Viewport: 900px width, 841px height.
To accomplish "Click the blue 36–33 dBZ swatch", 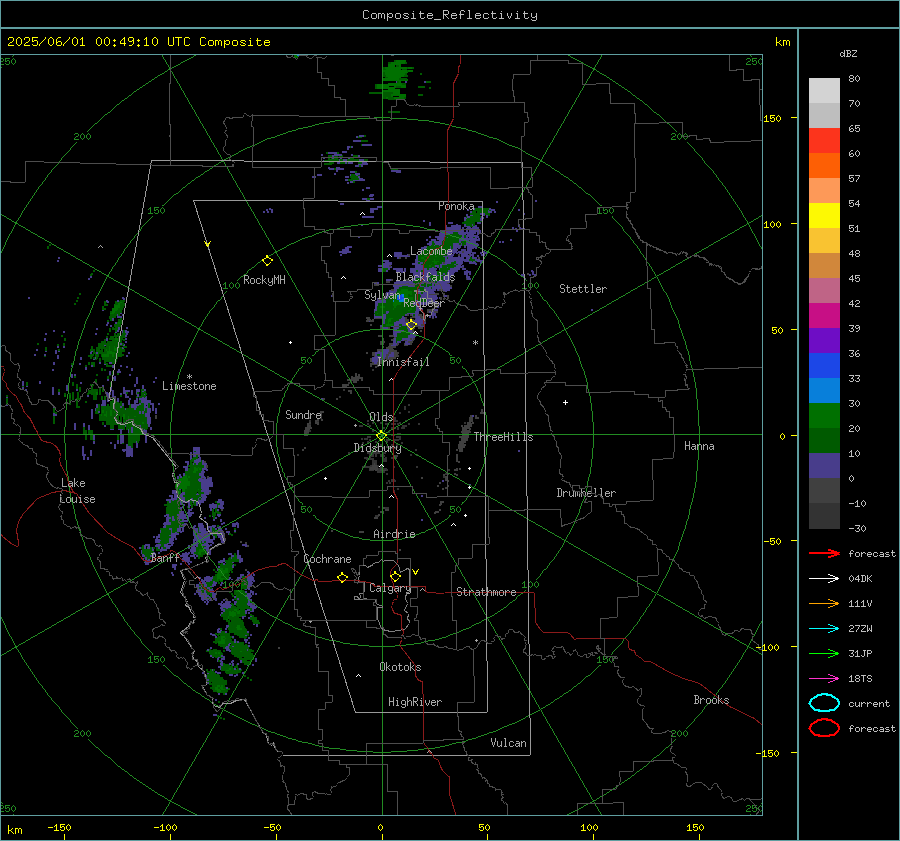I will coord(824,366).
